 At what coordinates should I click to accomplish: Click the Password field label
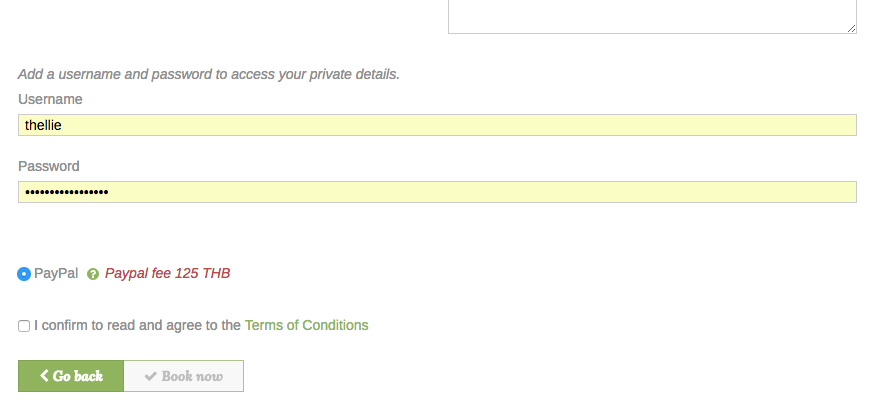pos(49,166)
